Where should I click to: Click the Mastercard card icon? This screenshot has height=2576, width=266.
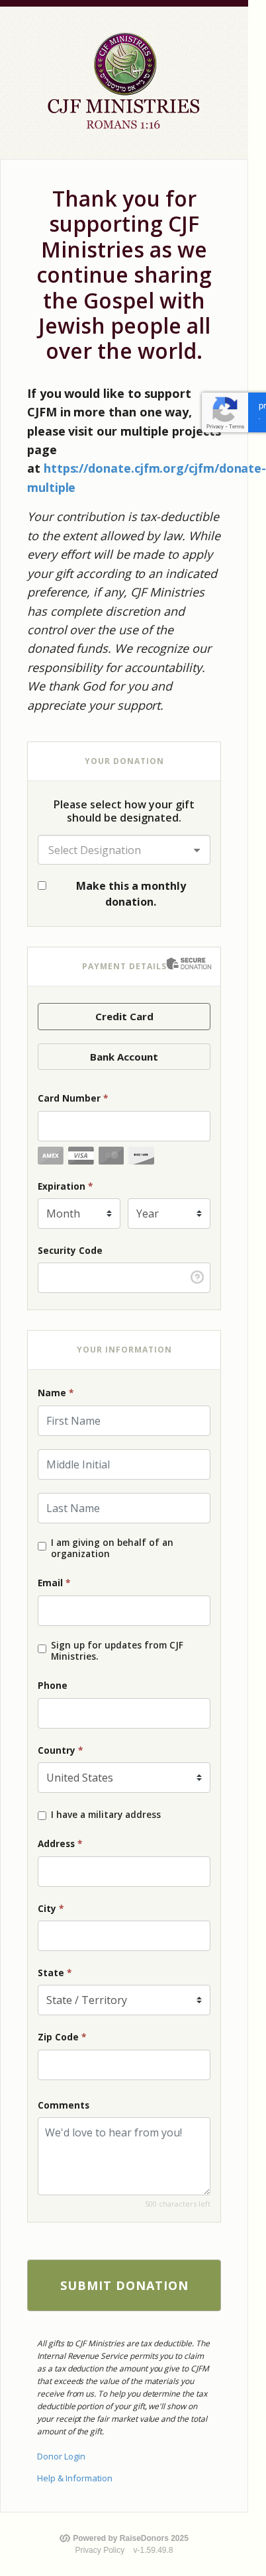111,1155
